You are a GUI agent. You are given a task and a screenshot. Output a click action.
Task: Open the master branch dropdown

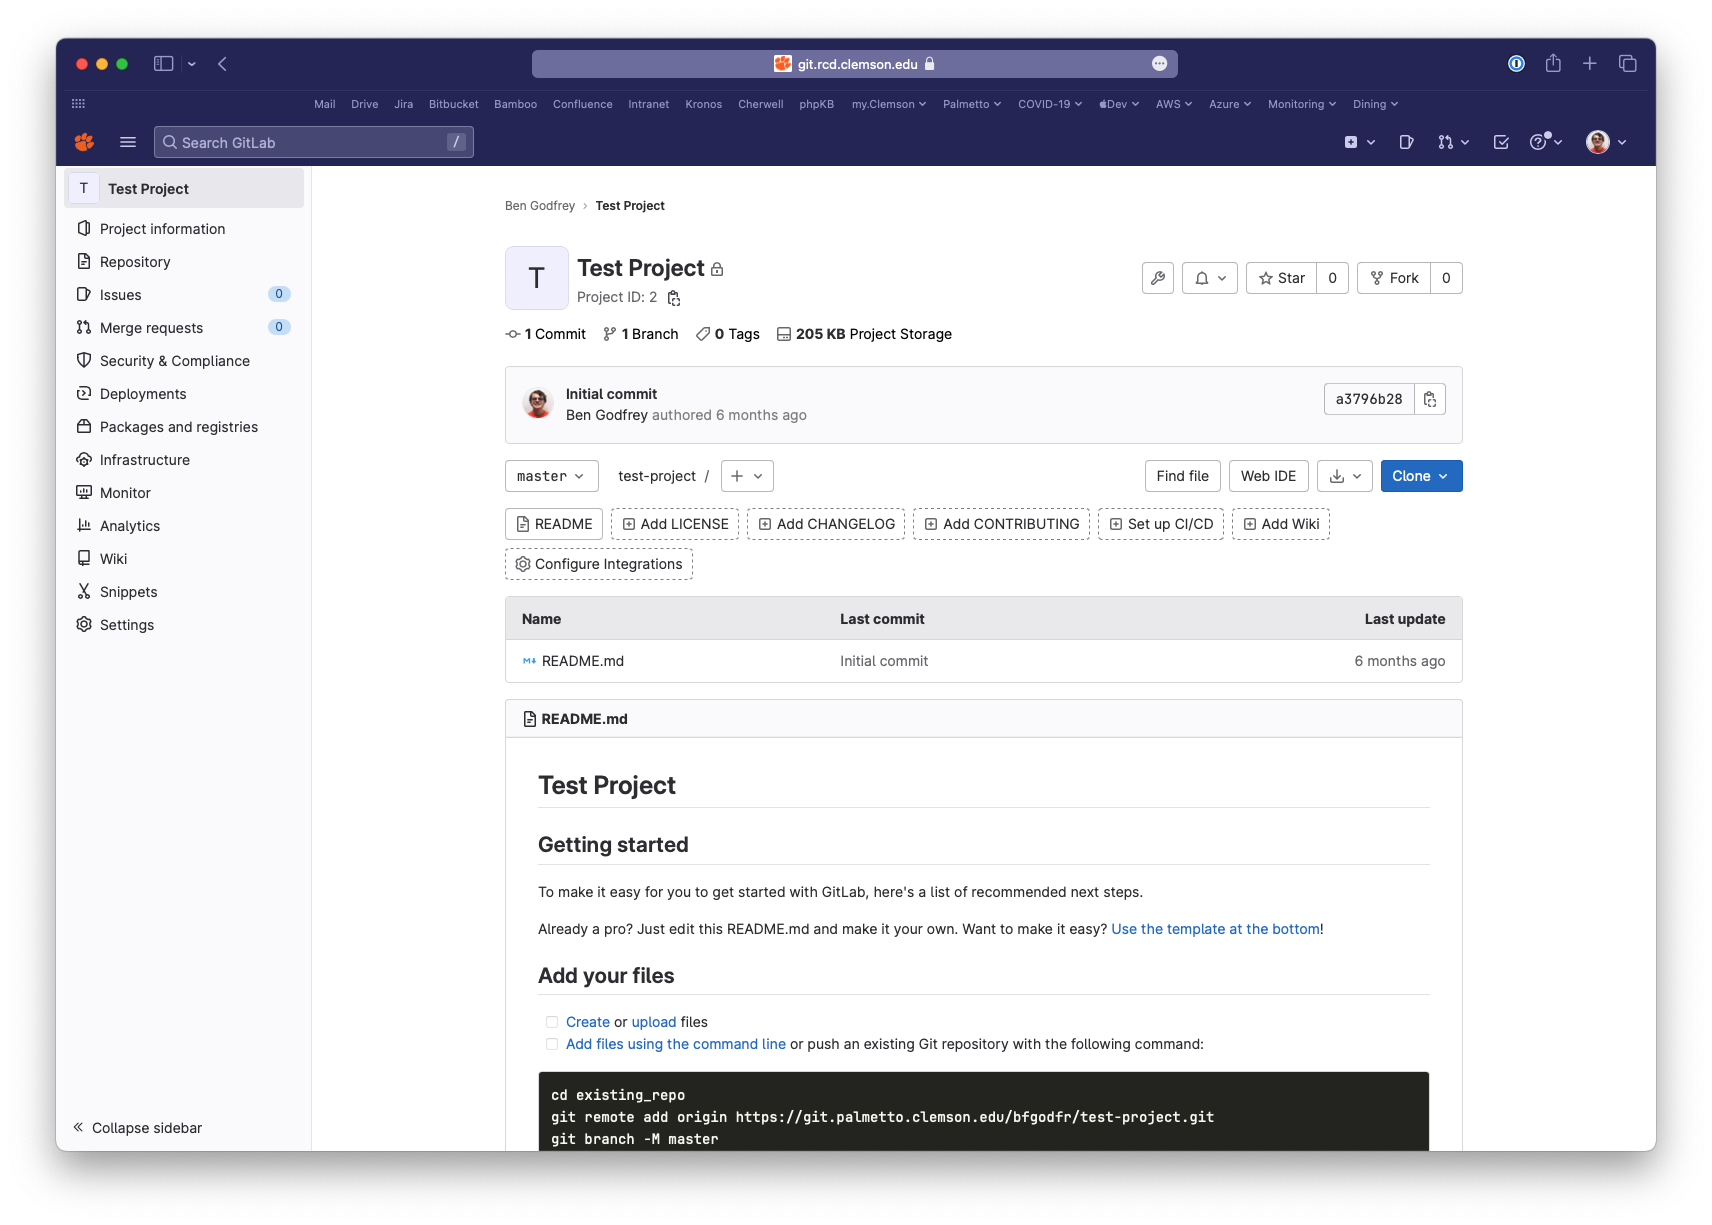551,476
